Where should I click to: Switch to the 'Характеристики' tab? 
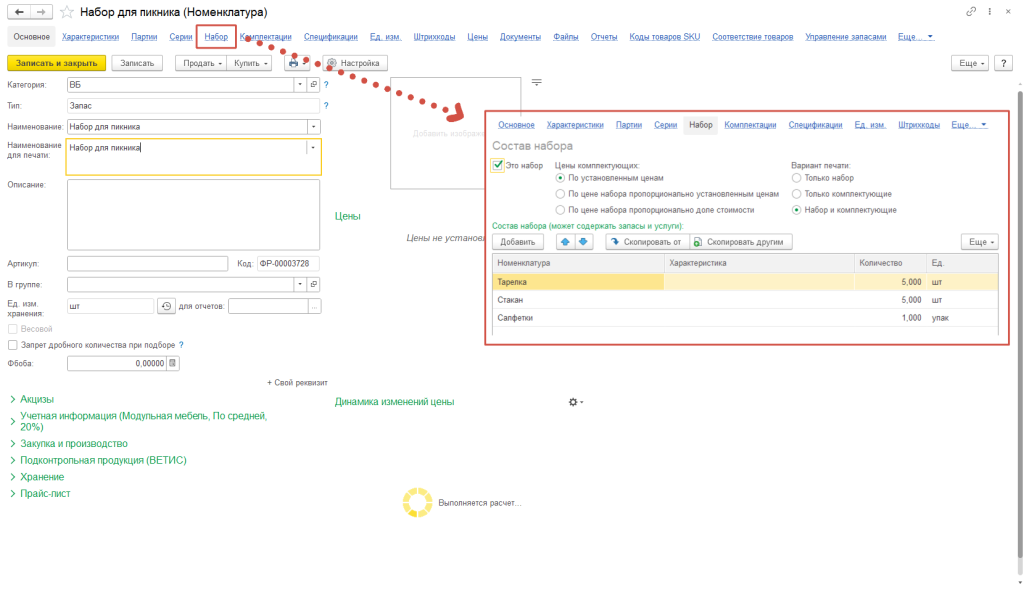(90, 37)
